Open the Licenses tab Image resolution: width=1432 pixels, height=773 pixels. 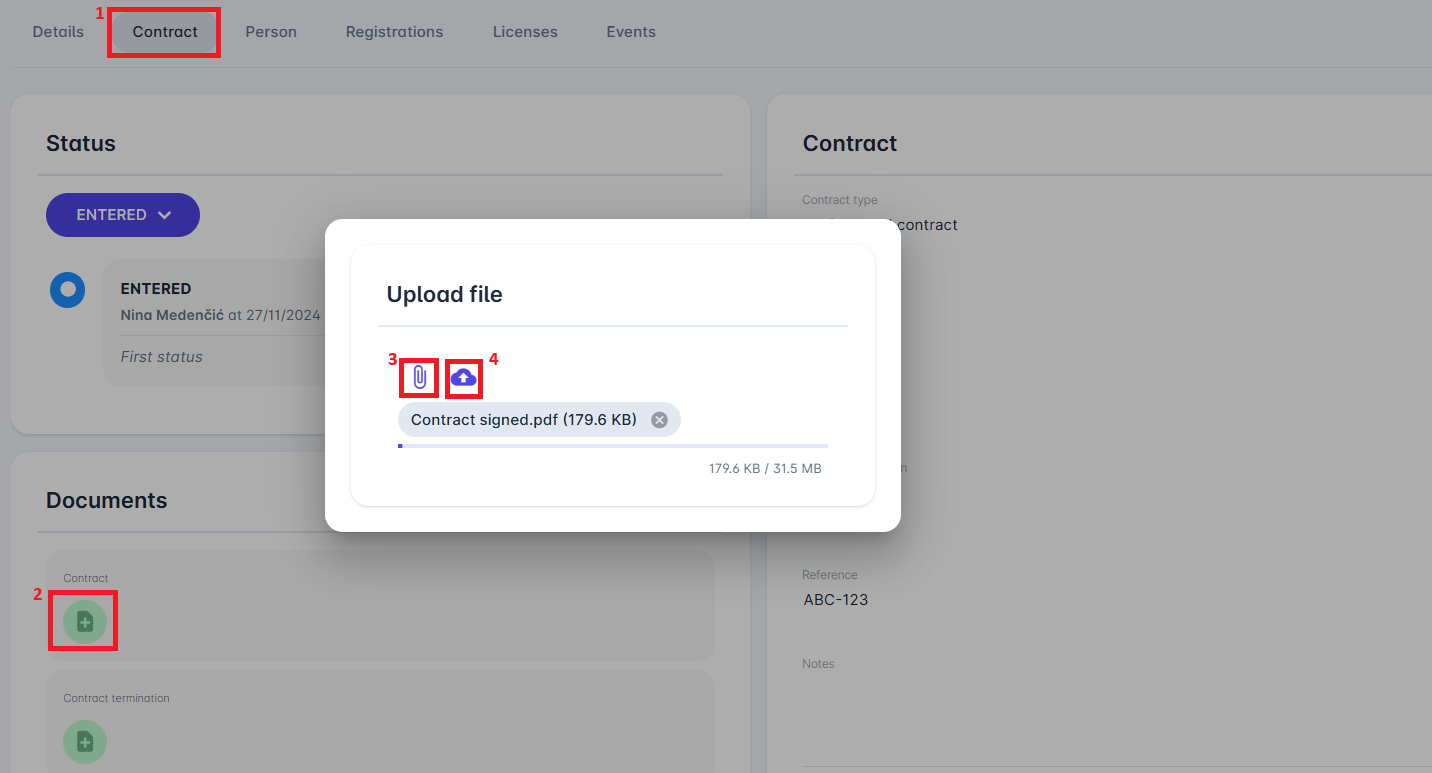pos(525,32)
